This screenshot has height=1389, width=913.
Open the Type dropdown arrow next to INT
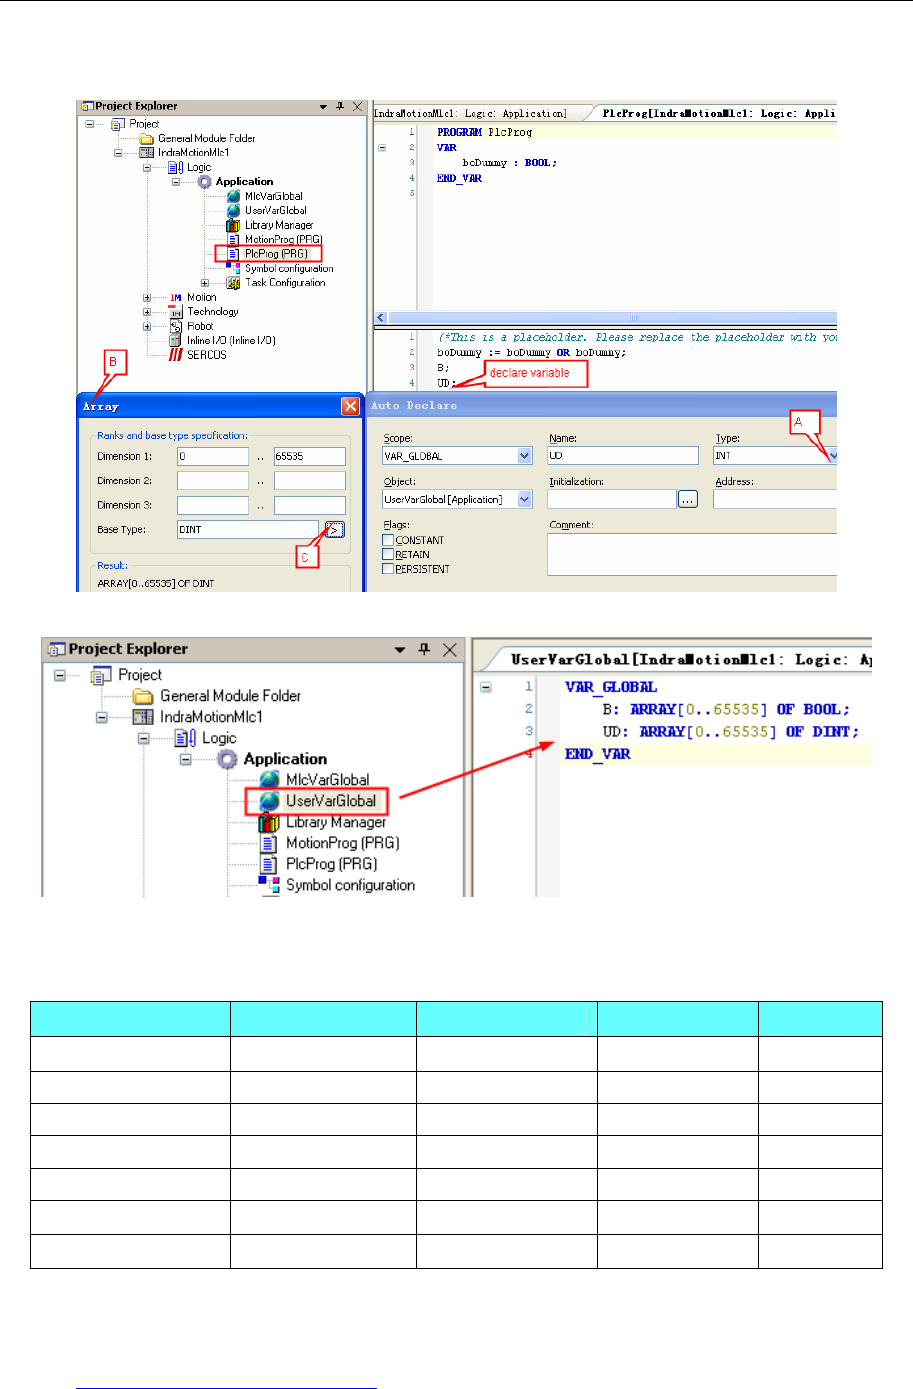coord(831,456)
